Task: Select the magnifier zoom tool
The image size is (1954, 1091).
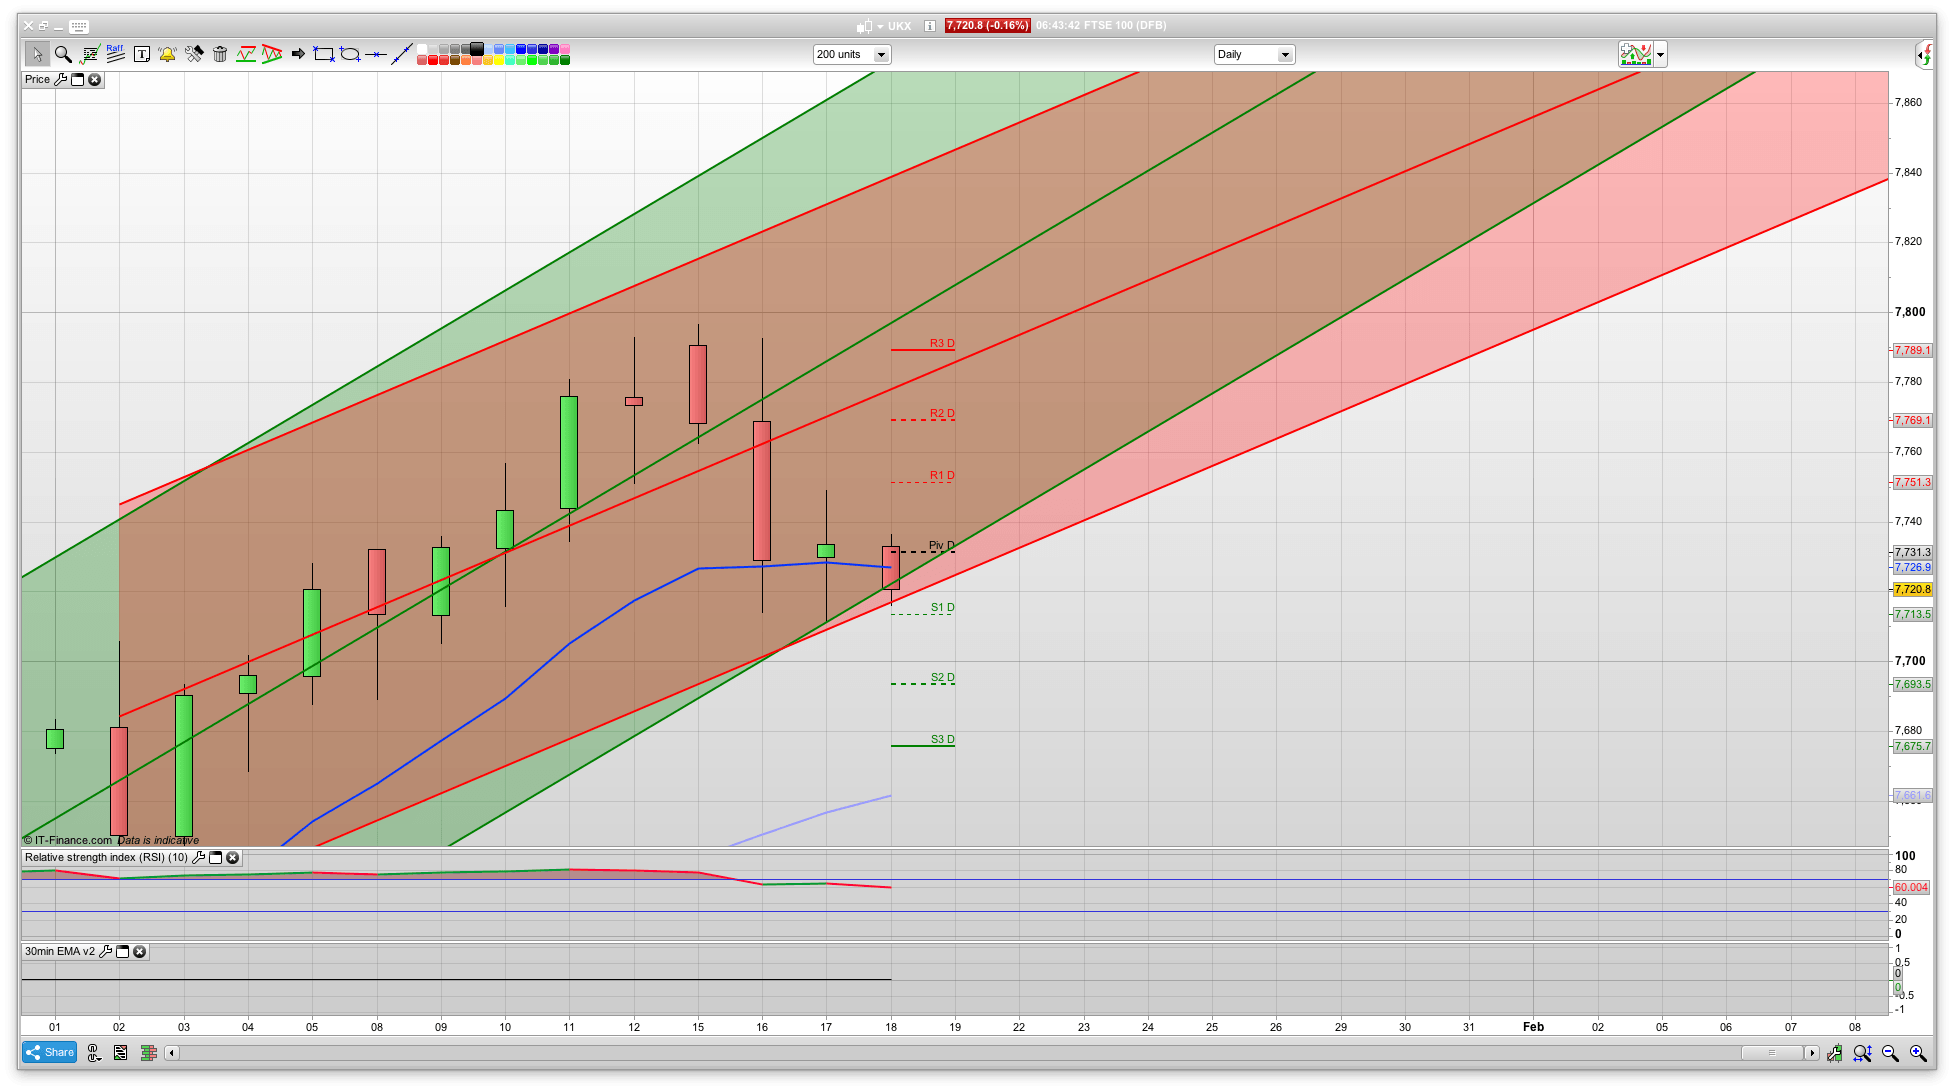Action: (x=63, y=54)
